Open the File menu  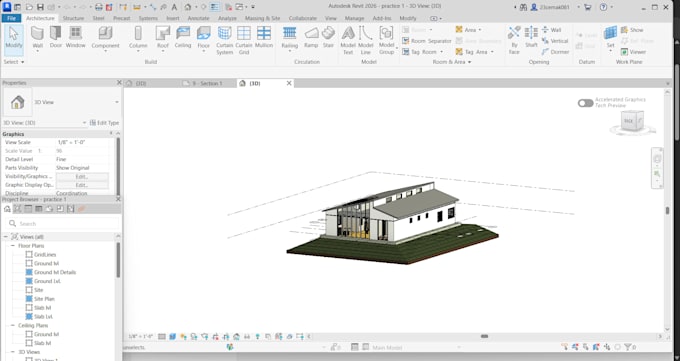tap(11, 18)
